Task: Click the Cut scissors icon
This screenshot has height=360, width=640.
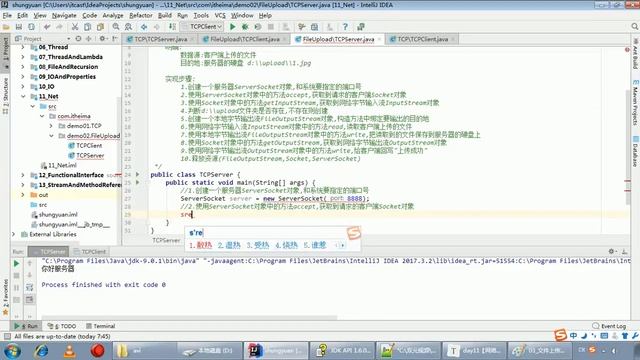Action: (x=75, y=27)
